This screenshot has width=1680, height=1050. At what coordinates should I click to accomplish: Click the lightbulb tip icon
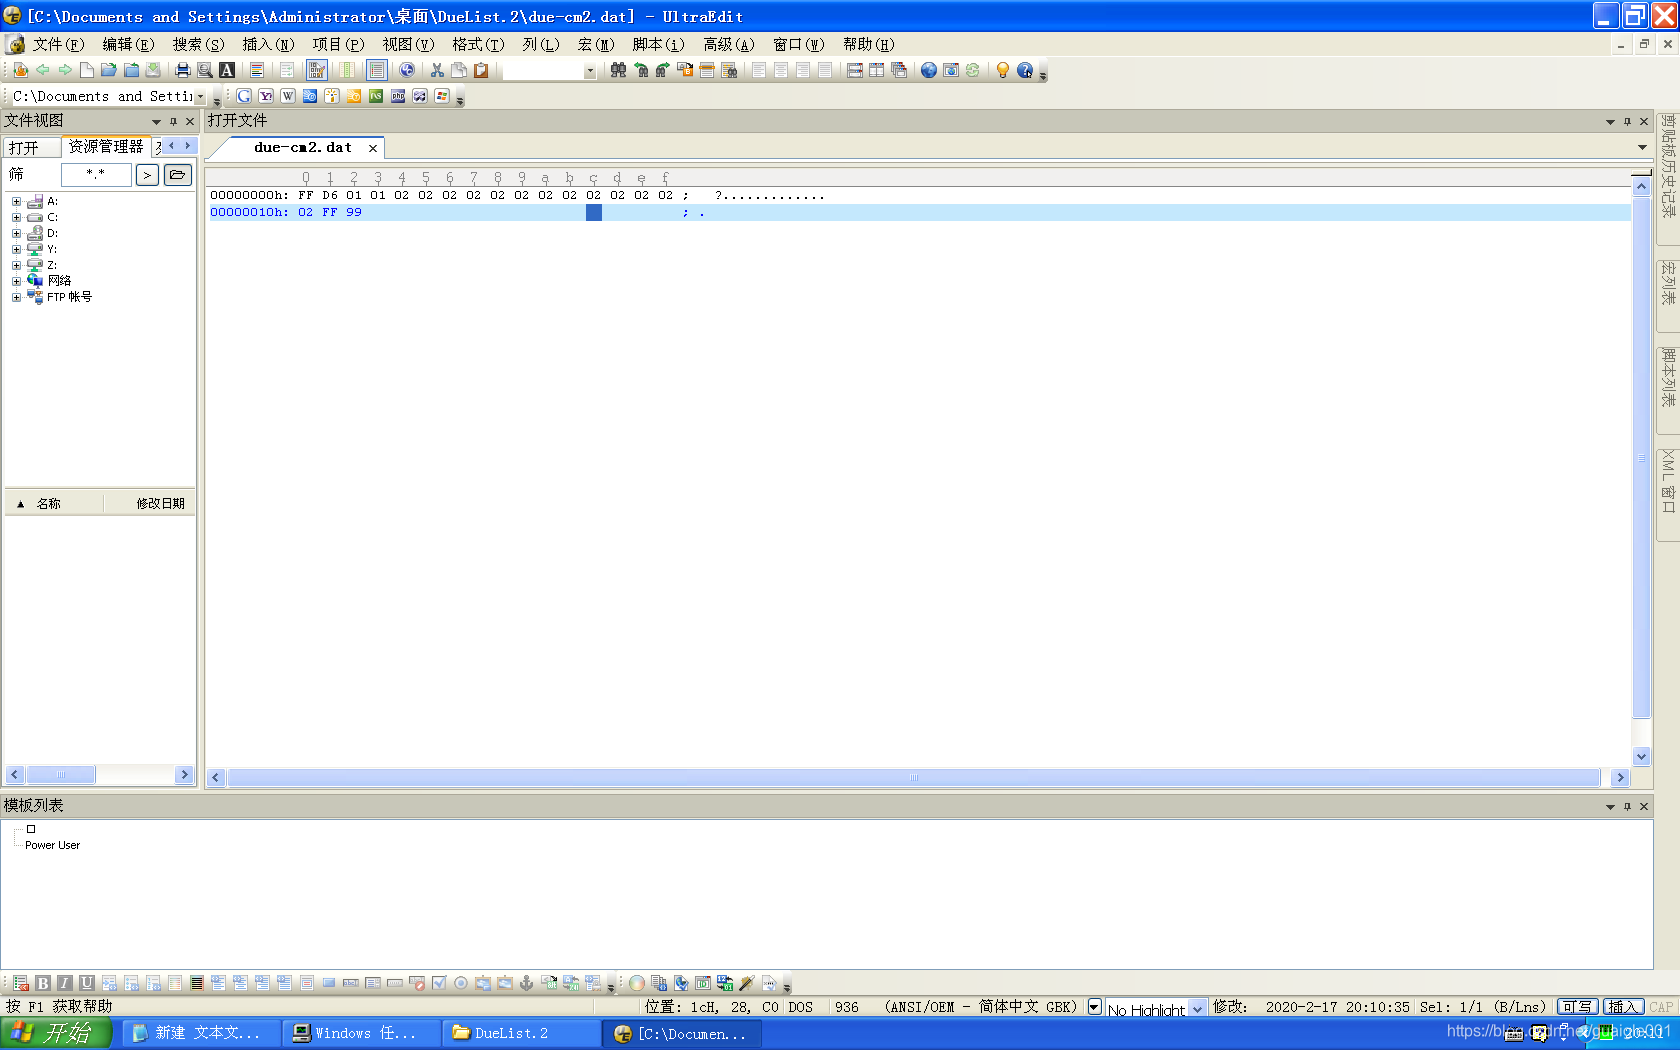click(1002, 70)
